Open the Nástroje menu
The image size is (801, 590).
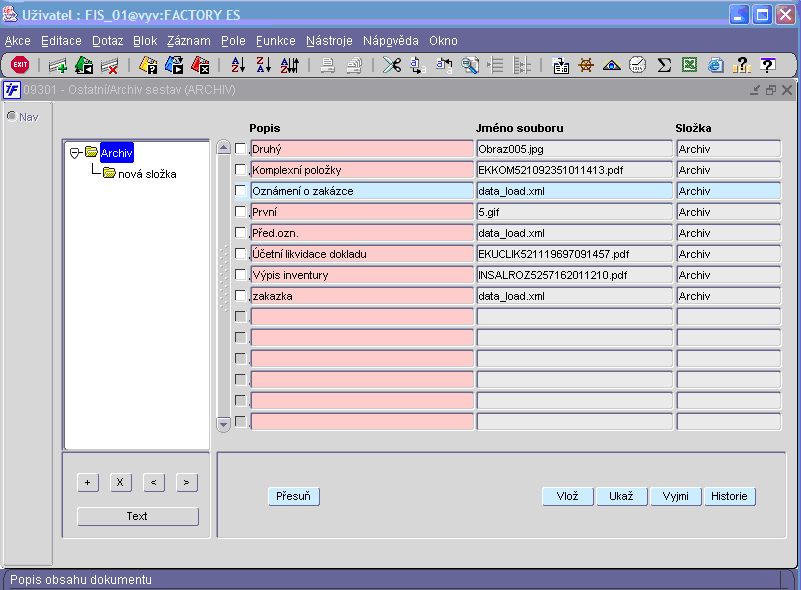tap(329, 41)
